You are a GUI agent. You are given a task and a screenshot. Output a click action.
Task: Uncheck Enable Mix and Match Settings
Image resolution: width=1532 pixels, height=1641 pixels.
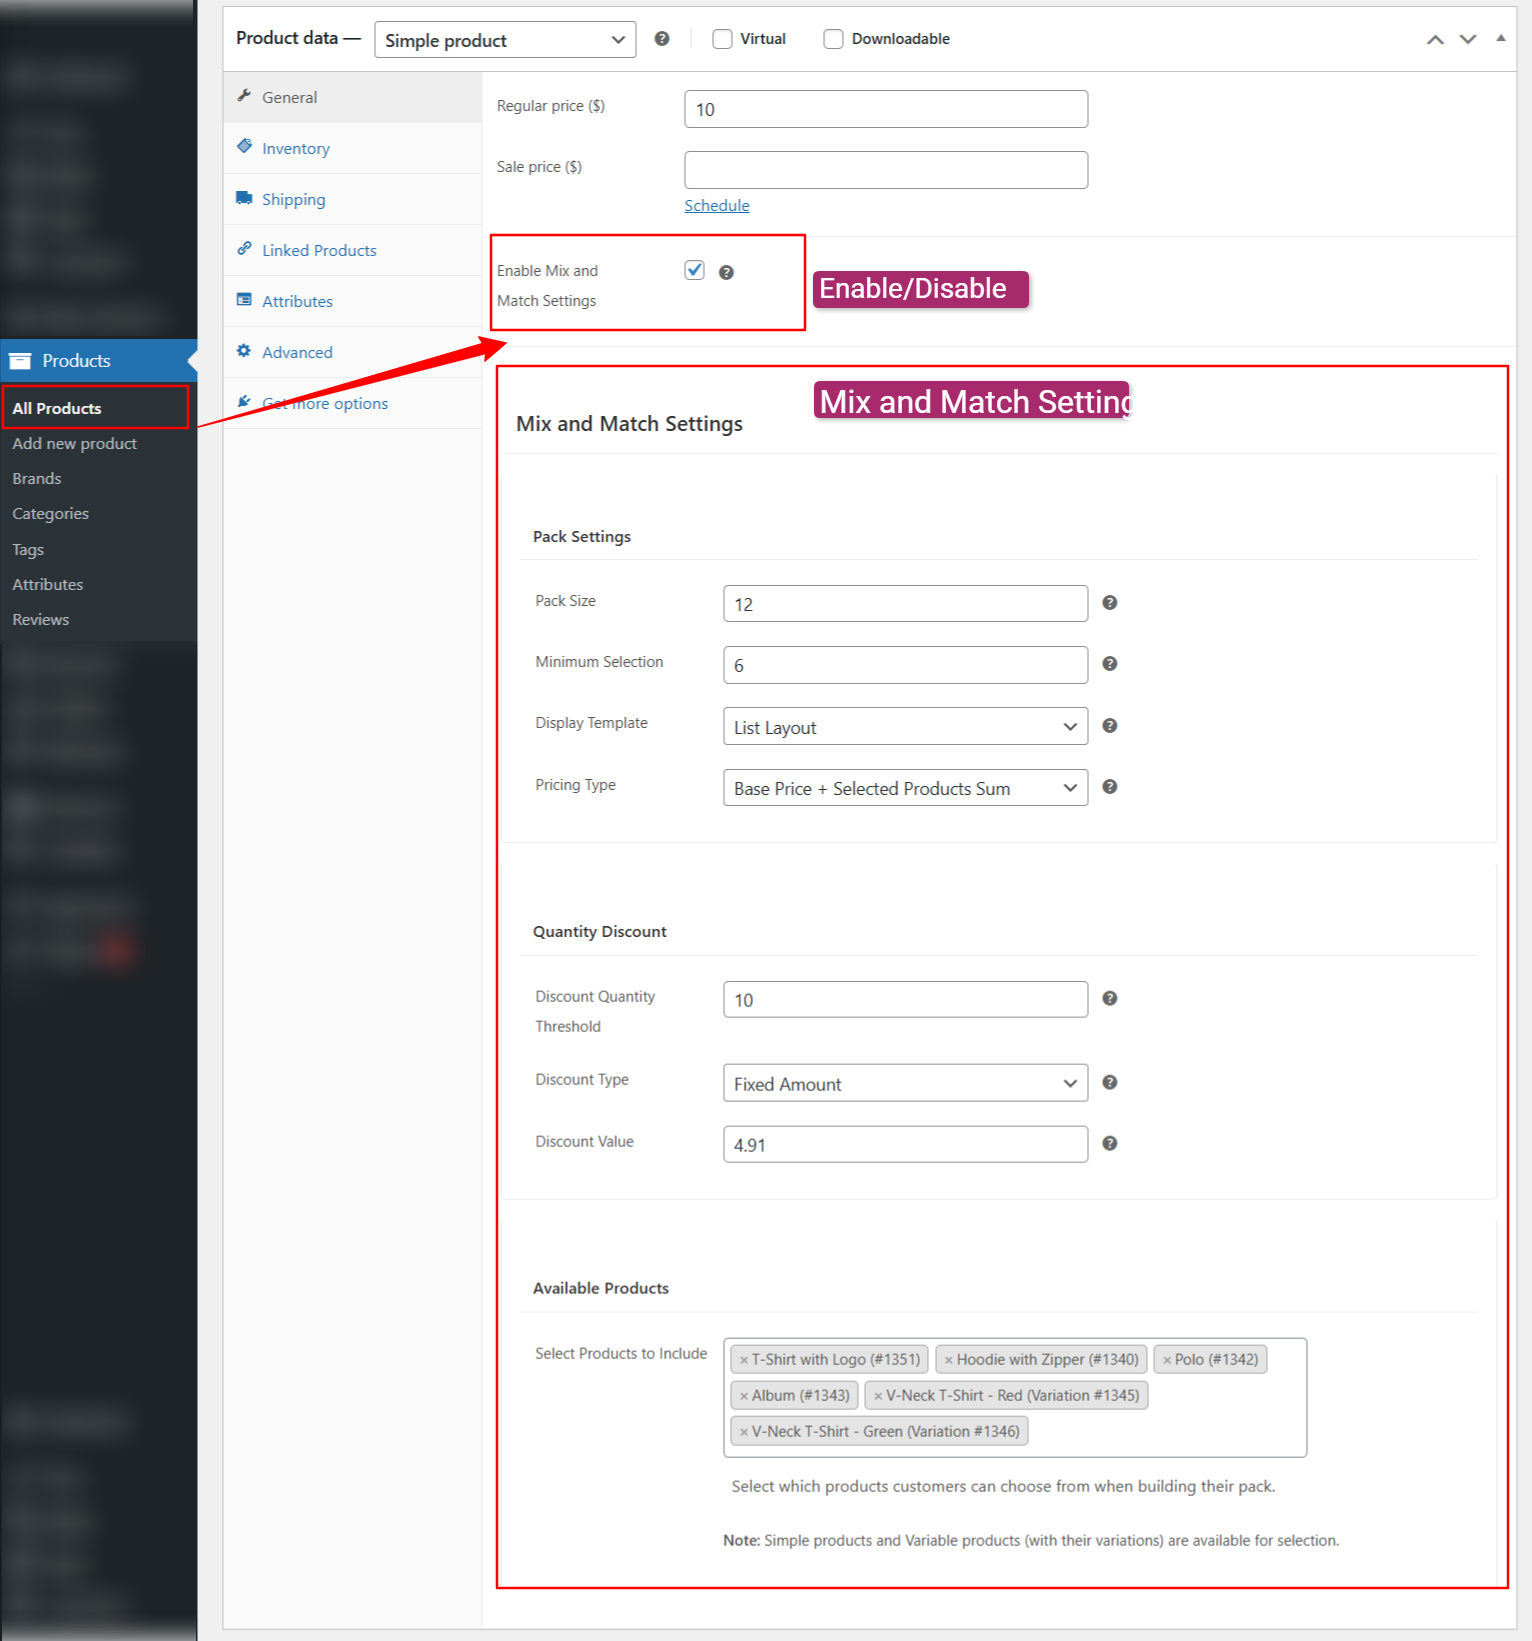coord(695,270)
